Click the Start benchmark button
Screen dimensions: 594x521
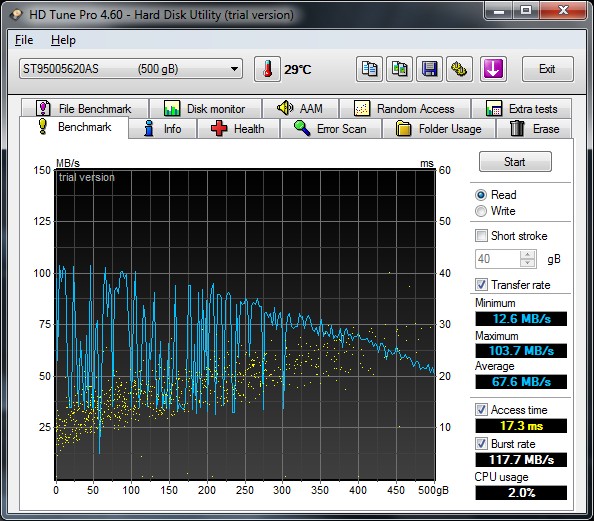coord(515,162)
